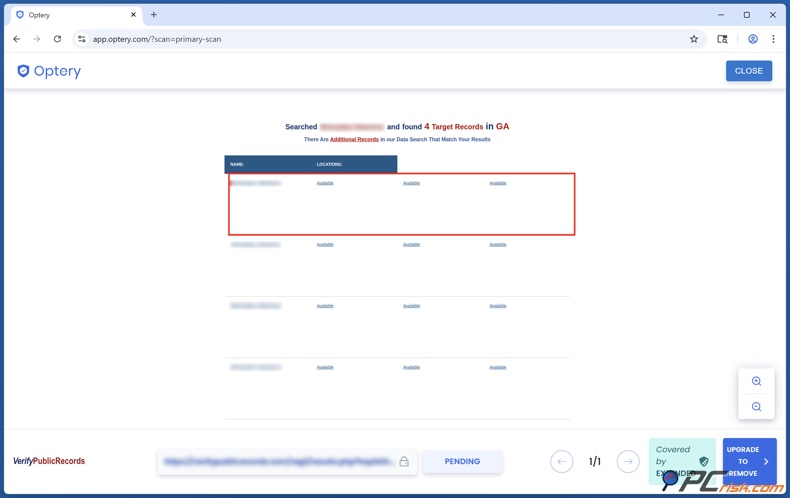
Task: Go to previous screenshot page arrow
Action: tap(561, 461)
